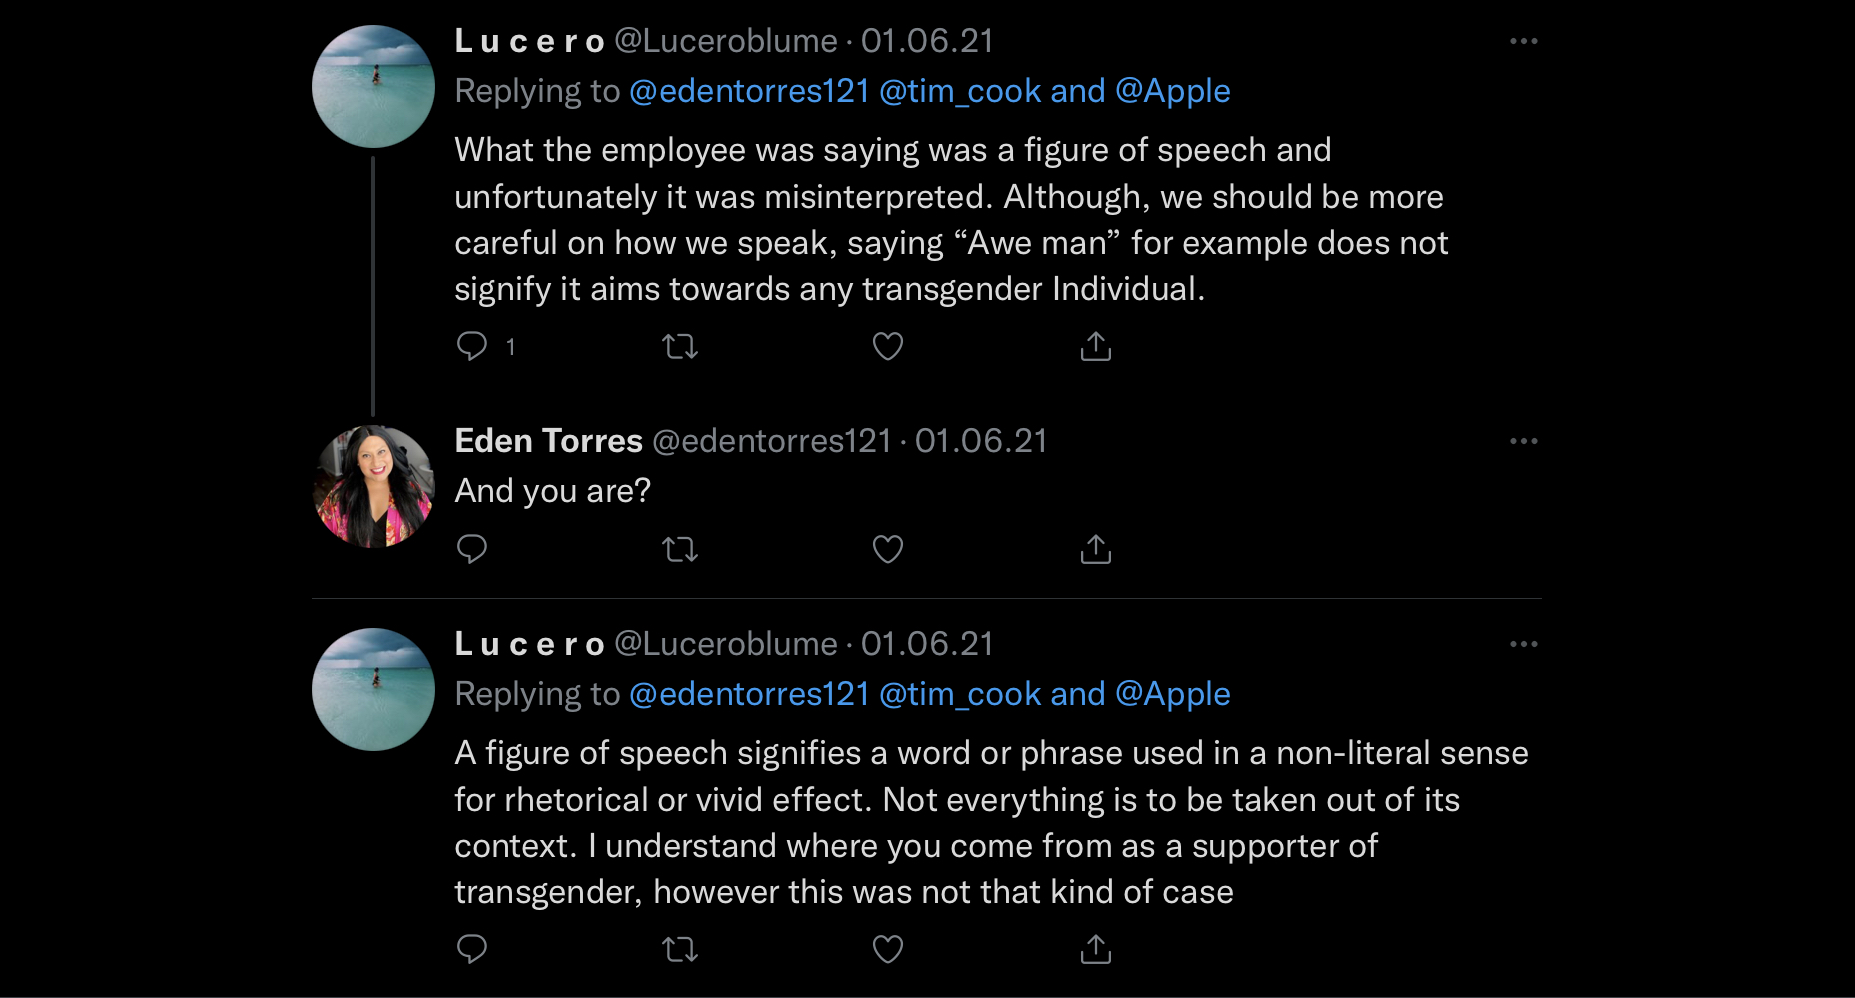This screenshot has width=1855, height=998.
Task: Open more options on first Lucero tweet
Action: (x=1524, y=41)
